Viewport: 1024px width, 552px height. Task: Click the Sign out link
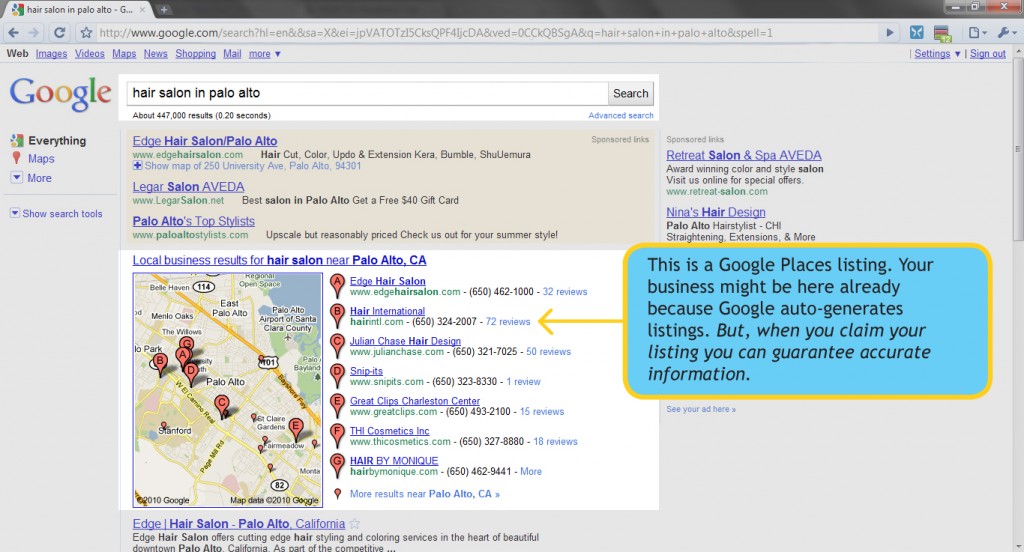[987, 54]
